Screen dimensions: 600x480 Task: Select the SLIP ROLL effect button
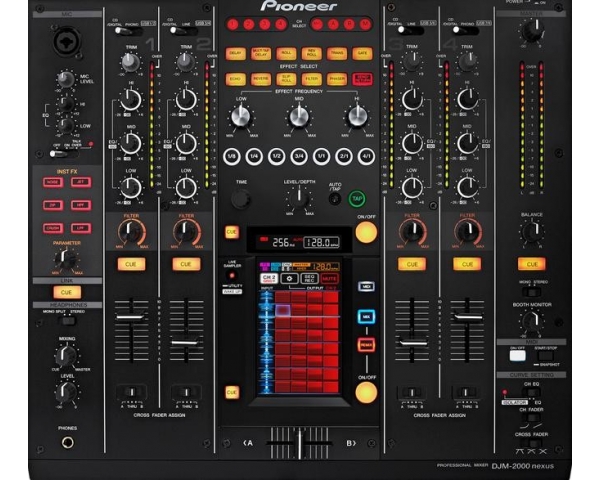286,79
